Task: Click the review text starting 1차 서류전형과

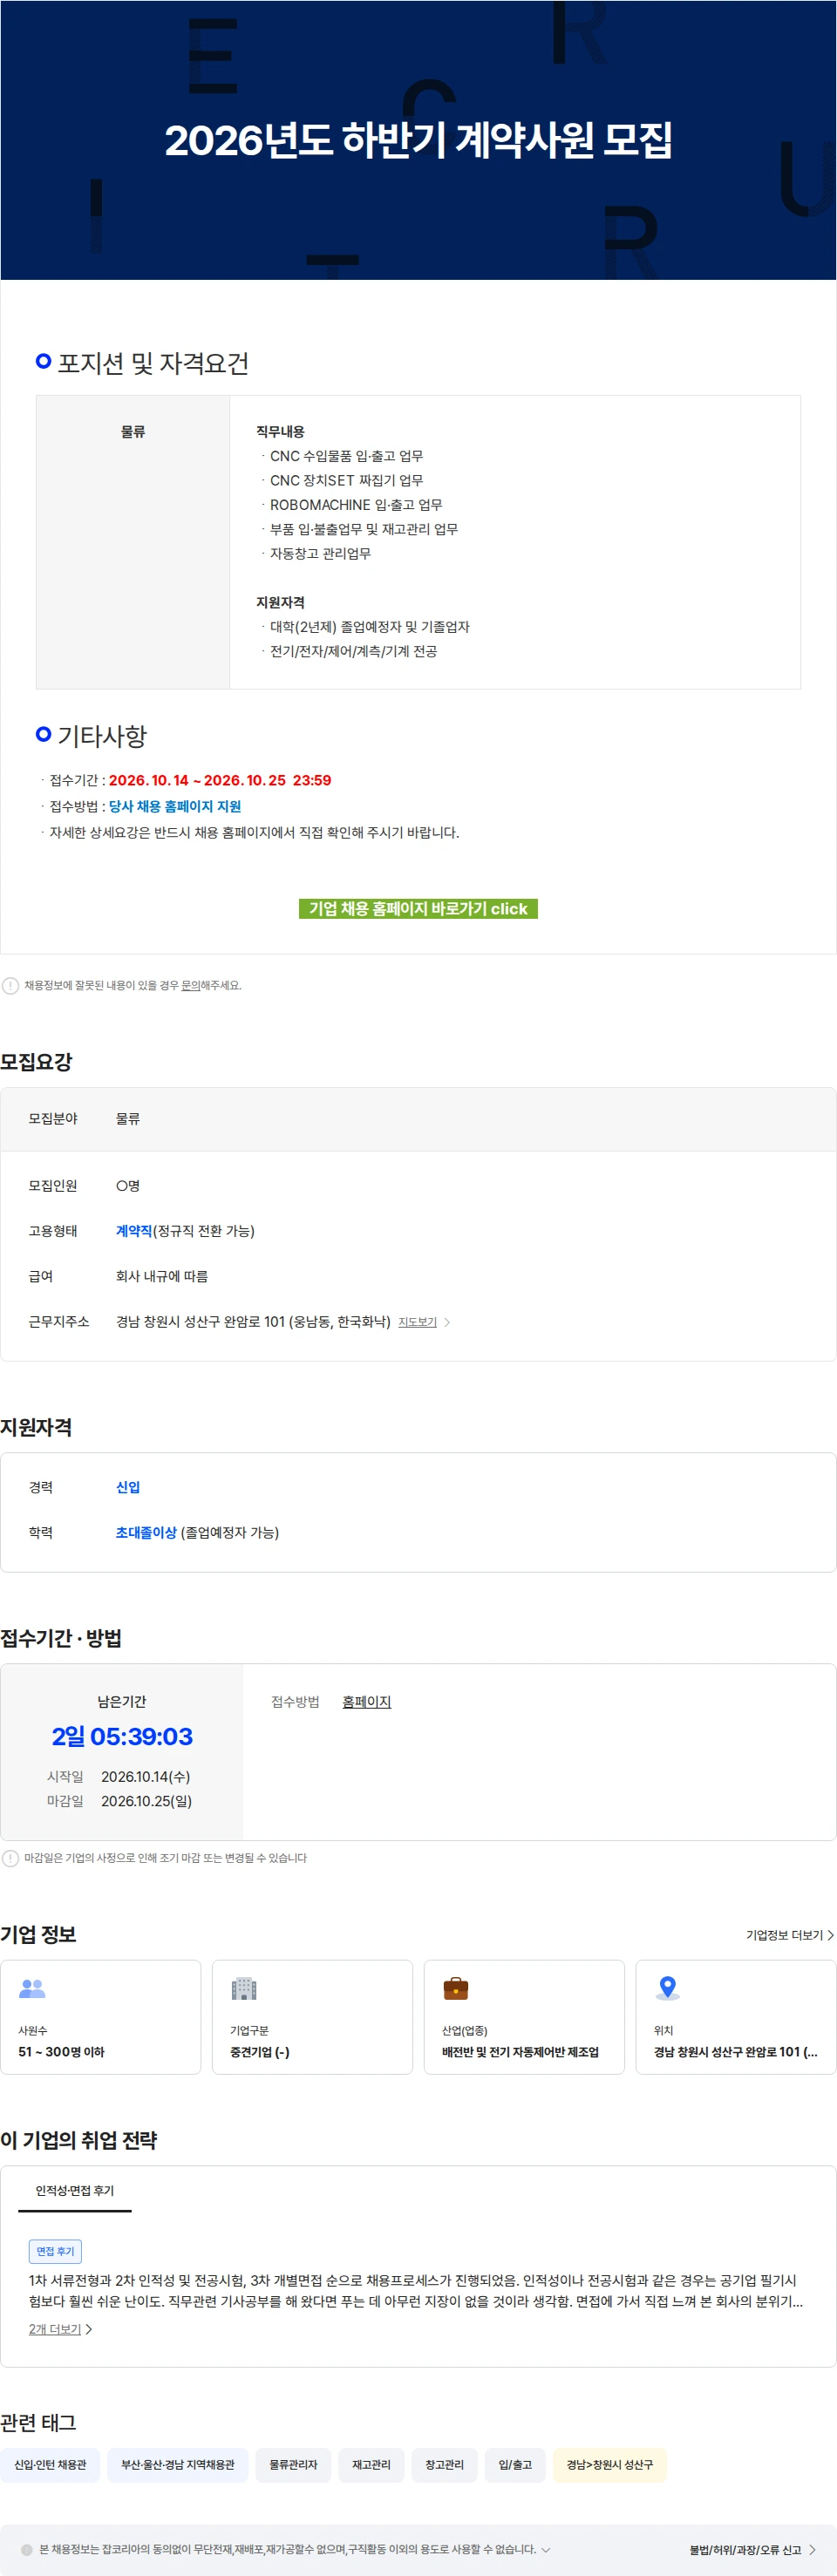Action: (x=416, y=2290)
